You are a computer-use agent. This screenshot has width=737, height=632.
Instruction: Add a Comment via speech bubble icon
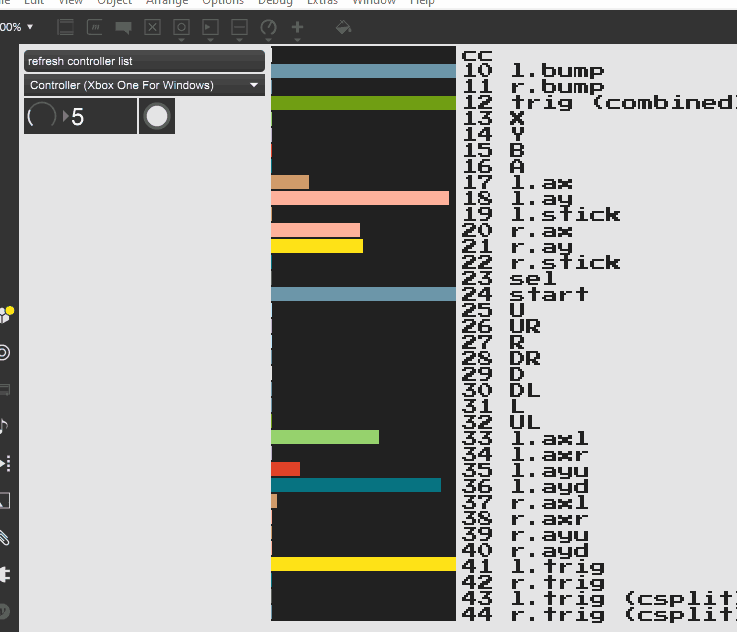click(x=123, y=27)
